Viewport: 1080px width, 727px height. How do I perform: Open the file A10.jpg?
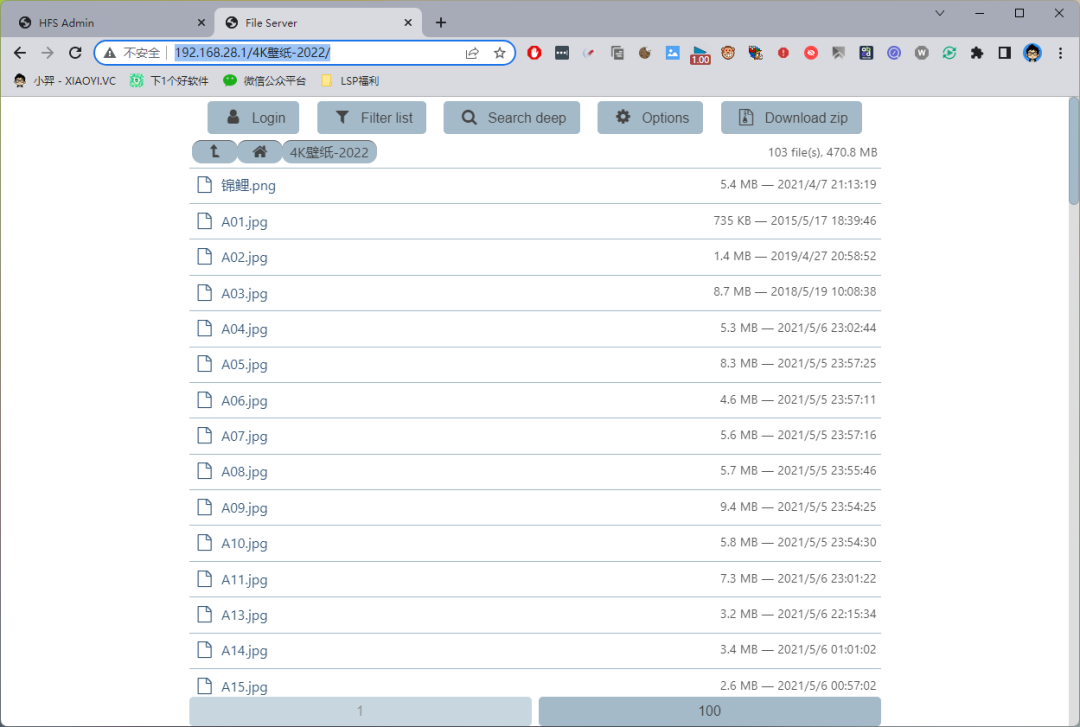pos(245,544)
